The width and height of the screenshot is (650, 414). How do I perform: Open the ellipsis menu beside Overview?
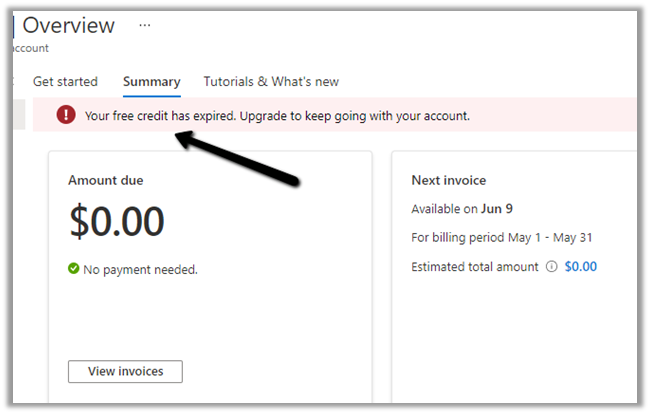(145, 25)
